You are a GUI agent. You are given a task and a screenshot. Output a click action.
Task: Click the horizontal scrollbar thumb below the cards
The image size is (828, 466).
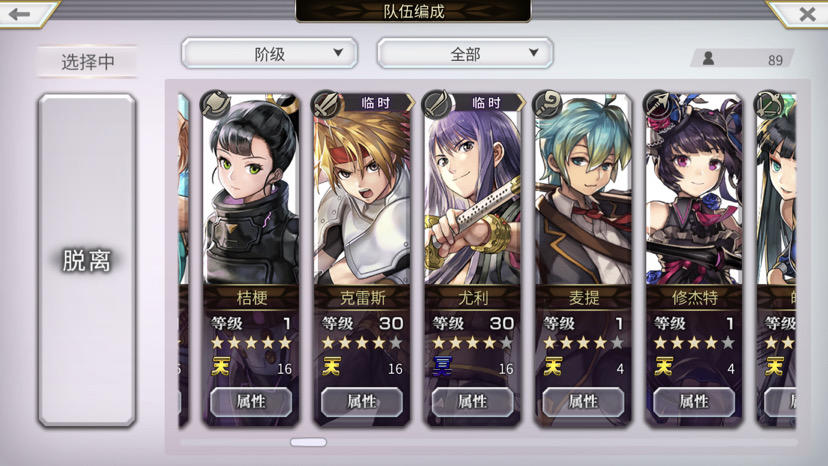coord(308,442)
